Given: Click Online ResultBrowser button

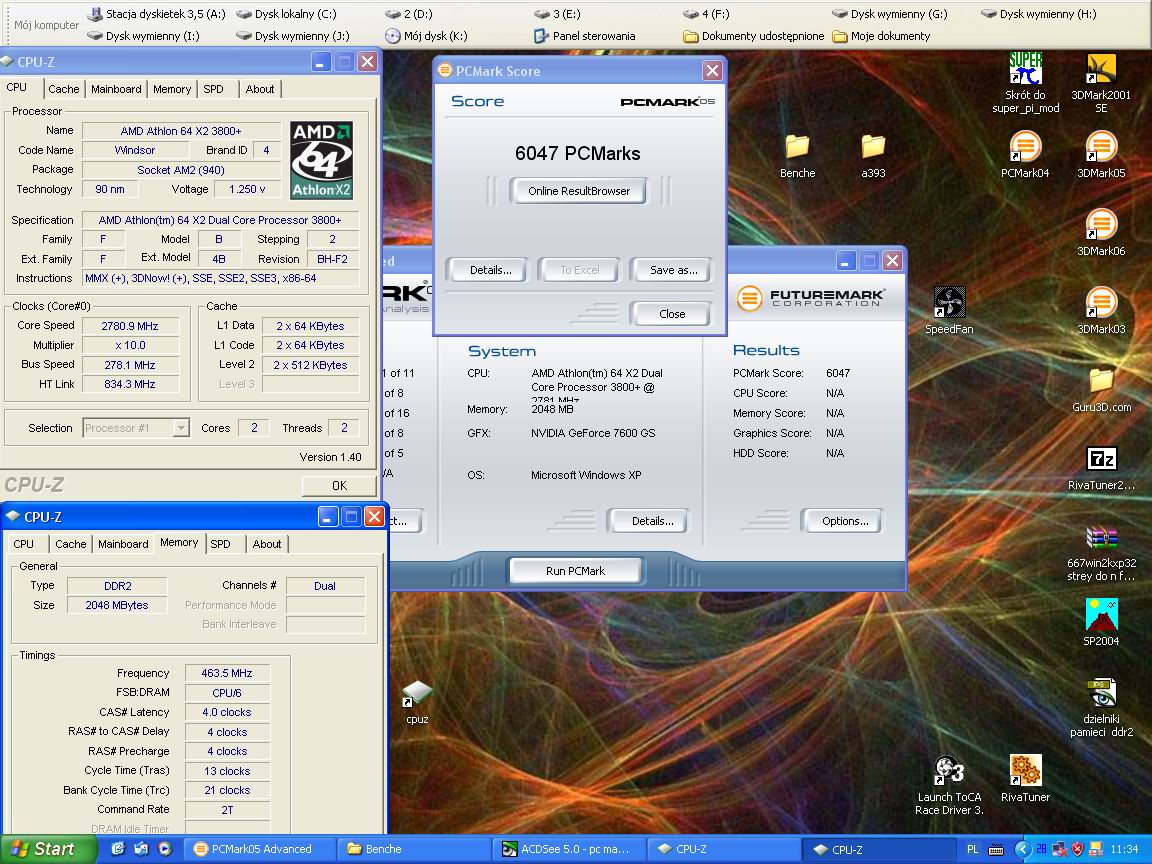Looking at the screenshot, I should click(578, 191).
